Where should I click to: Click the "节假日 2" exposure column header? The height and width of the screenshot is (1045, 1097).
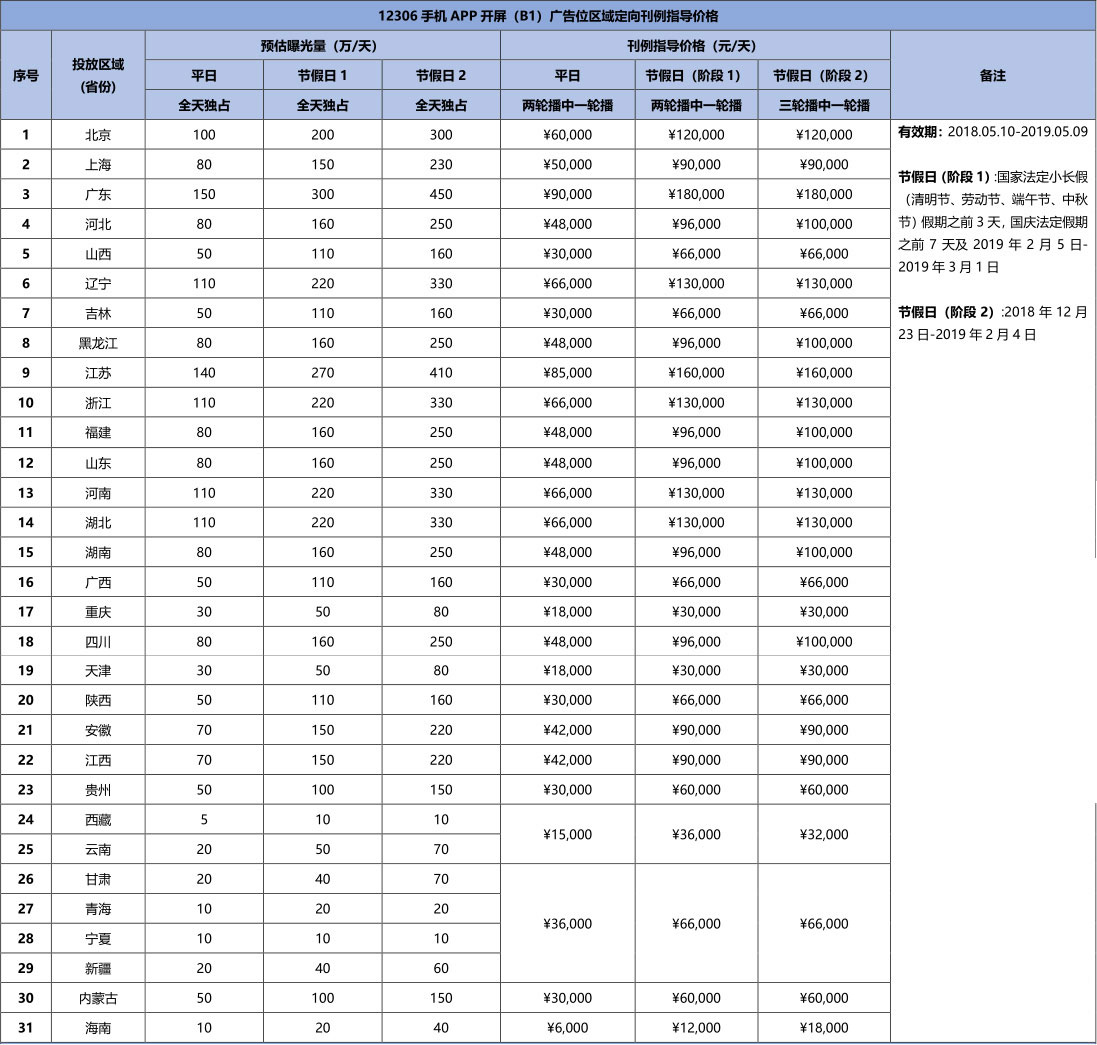pos(441,76)
